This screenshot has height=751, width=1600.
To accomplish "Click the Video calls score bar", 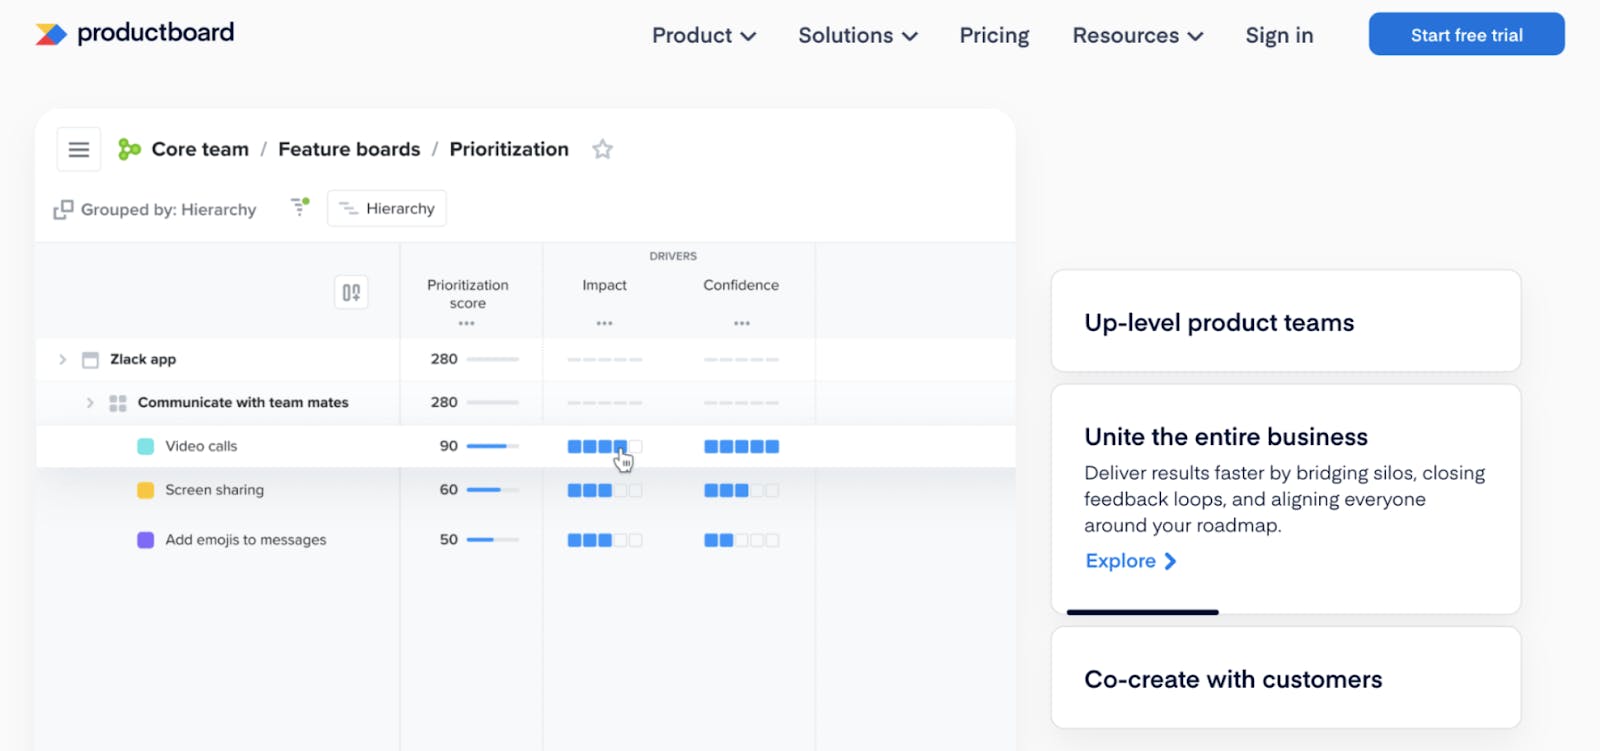I will (x=493, y=447).
